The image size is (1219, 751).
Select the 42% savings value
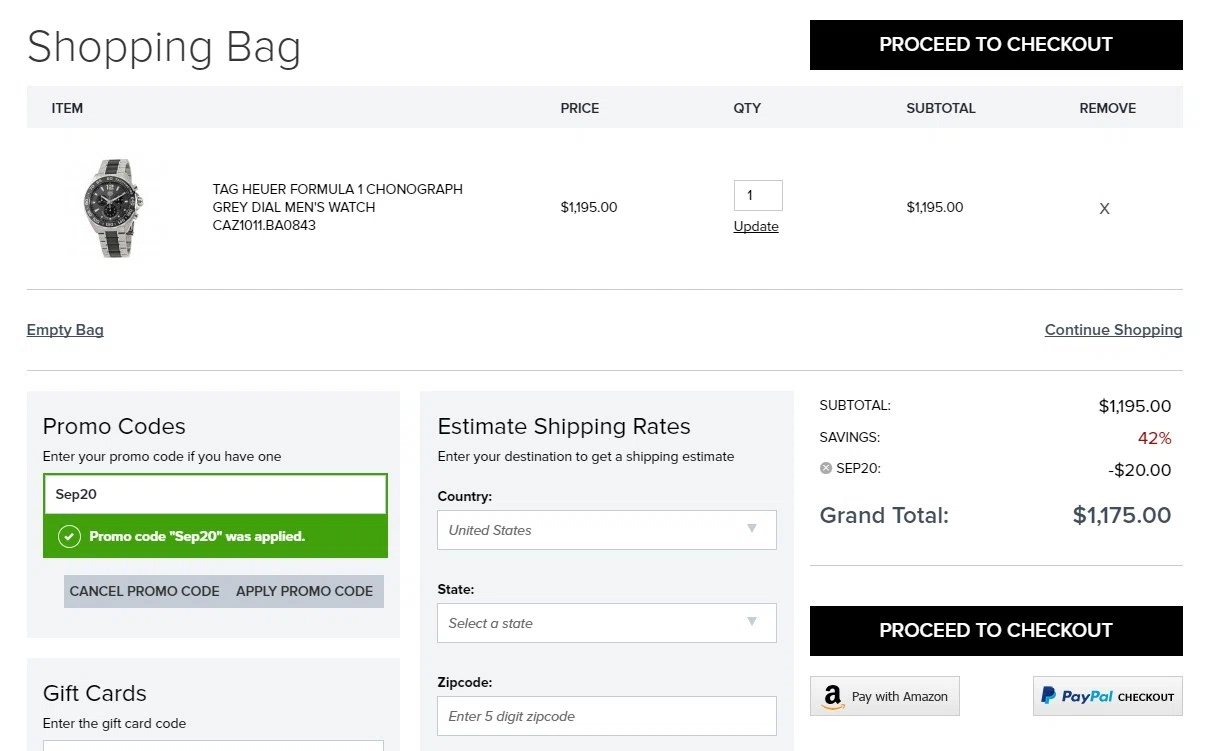1155,438
